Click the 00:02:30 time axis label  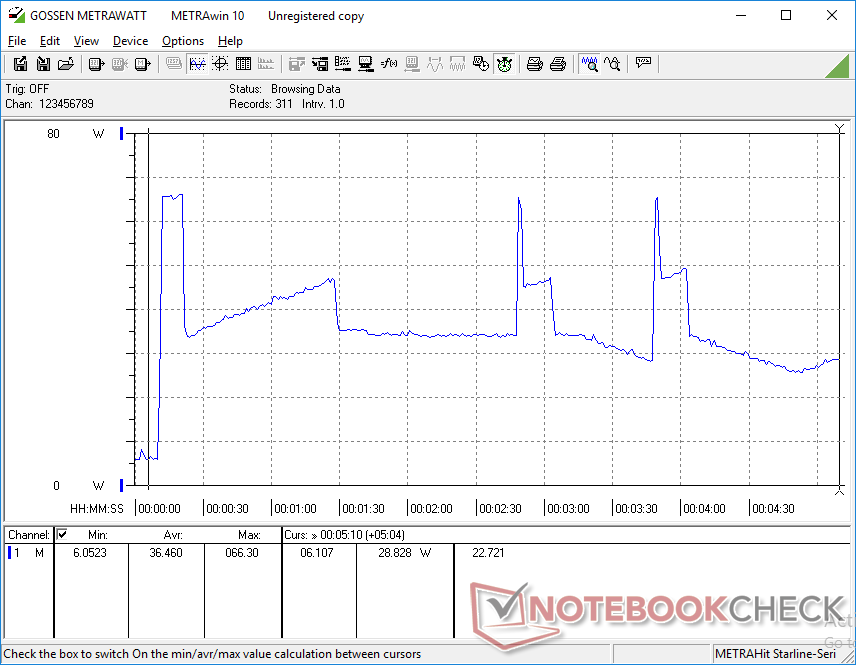click(x=501, y=508)
